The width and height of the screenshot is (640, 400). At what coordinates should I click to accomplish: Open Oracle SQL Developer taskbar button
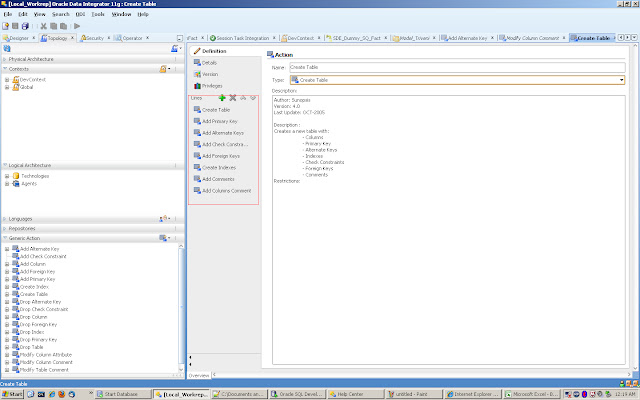click(x=298, y=394)
